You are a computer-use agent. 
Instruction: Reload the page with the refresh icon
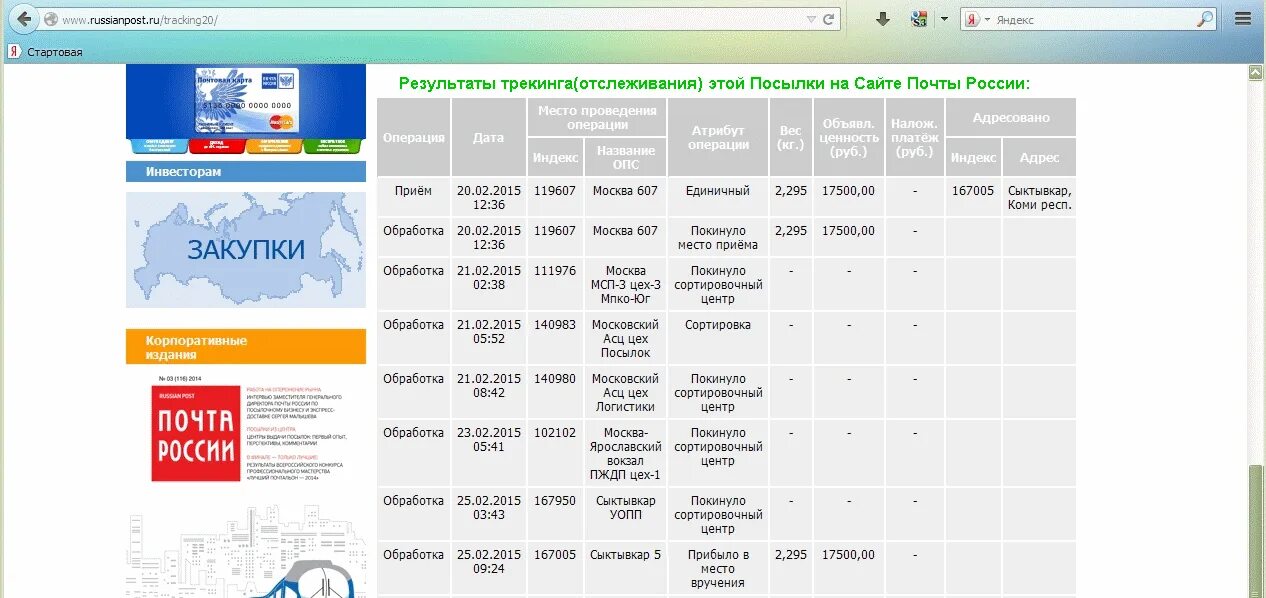pyautogui.click(x=828, y=19)
